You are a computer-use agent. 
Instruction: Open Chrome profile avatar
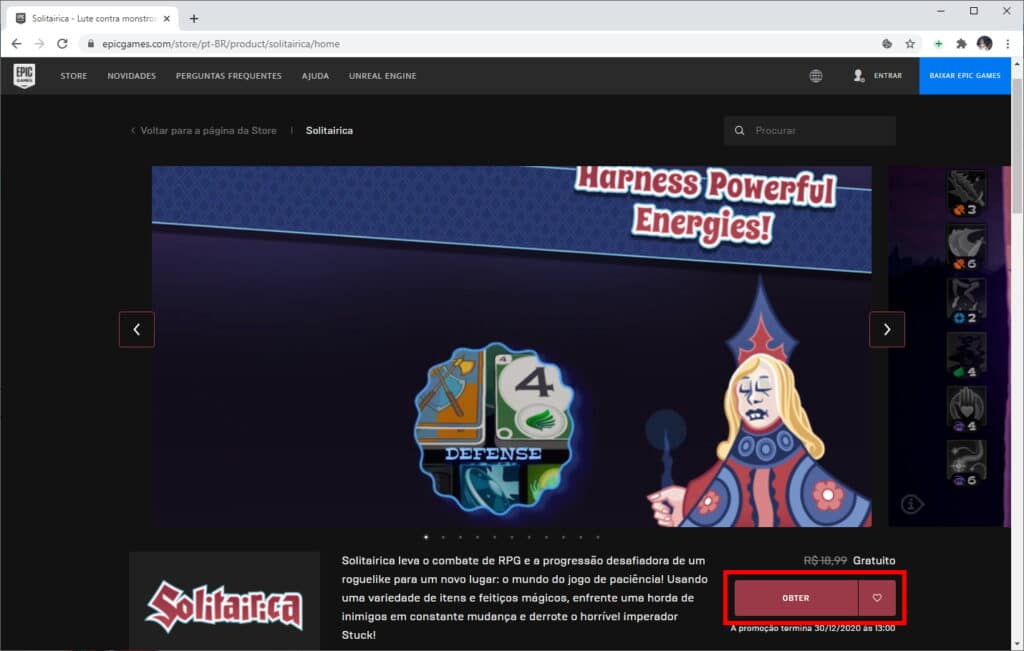985,44
